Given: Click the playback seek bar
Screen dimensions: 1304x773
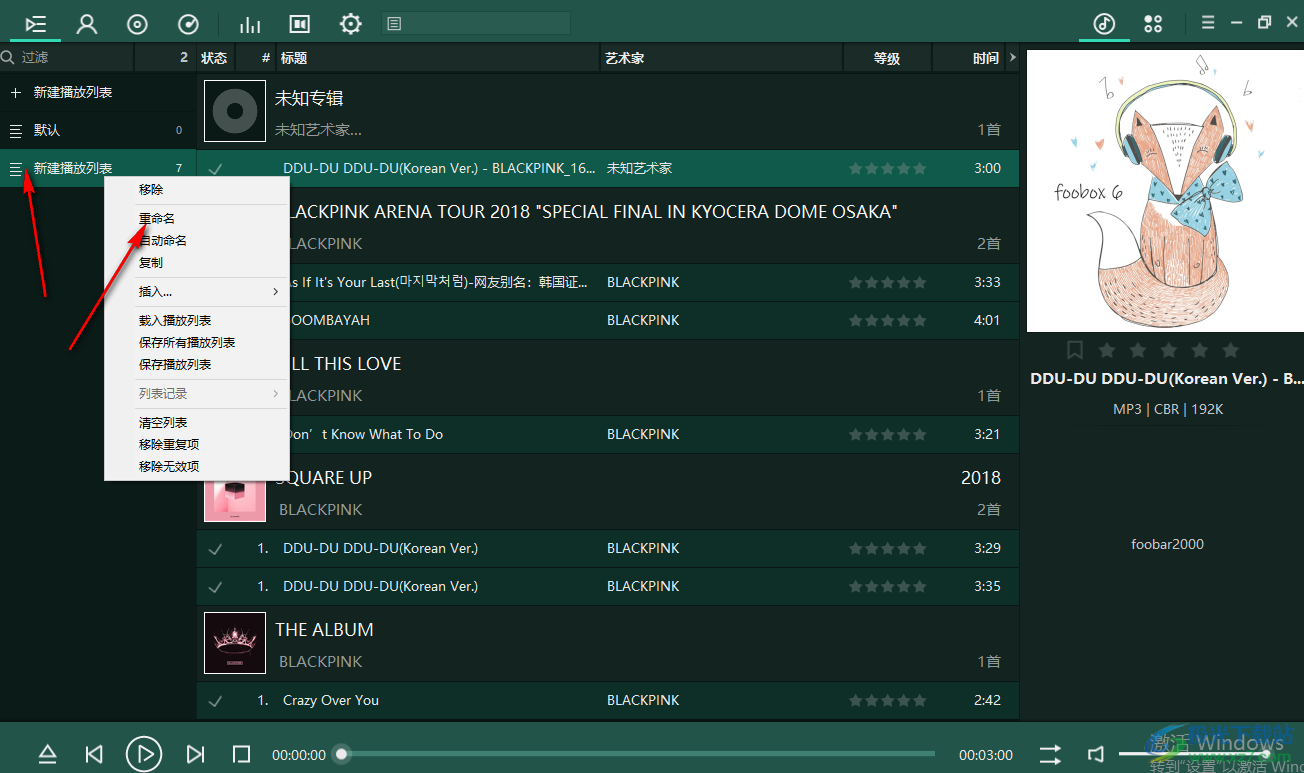Looking at the screenshot, I should 638,754.
